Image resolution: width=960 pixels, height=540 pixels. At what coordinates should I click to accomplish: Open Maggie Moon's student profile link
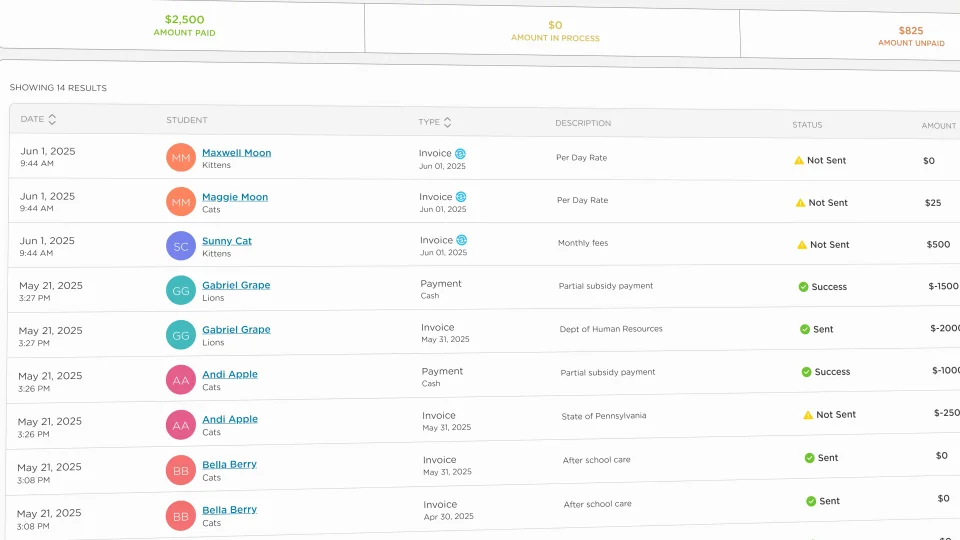point(234,197)
